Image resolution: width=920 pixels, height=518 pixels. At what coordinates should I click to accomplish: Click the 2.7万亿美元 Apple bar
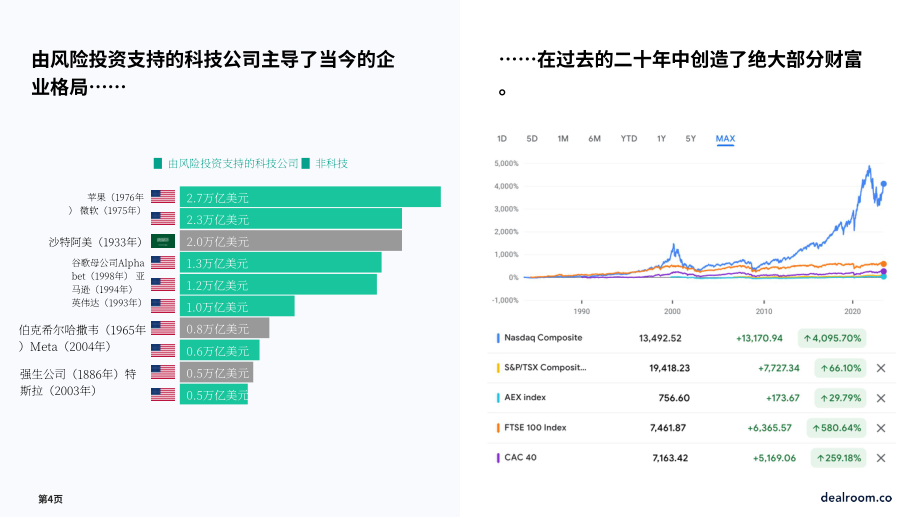tap(310, 197)
